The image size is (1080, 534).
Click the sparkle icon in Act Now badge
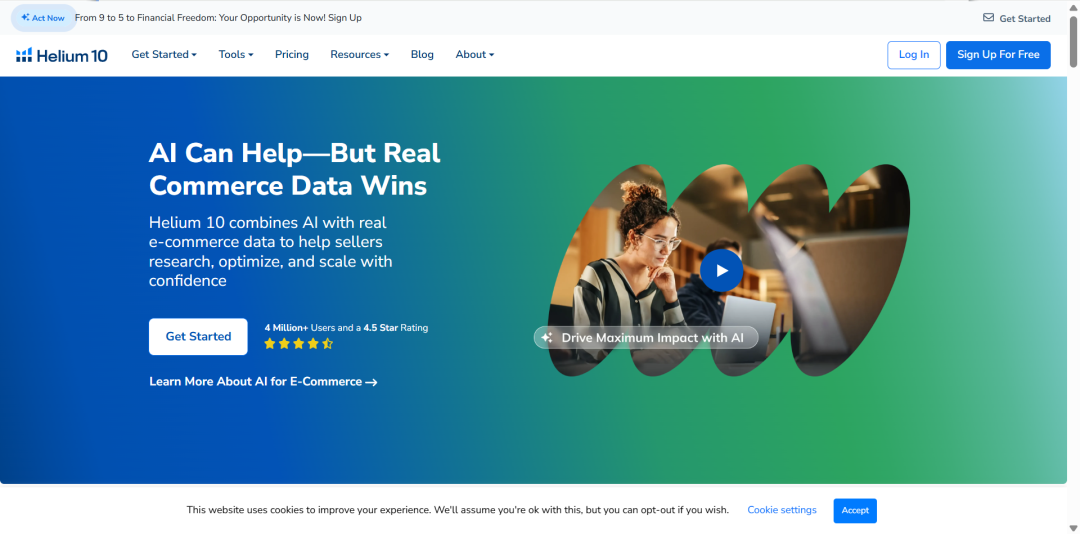[25, 18]
